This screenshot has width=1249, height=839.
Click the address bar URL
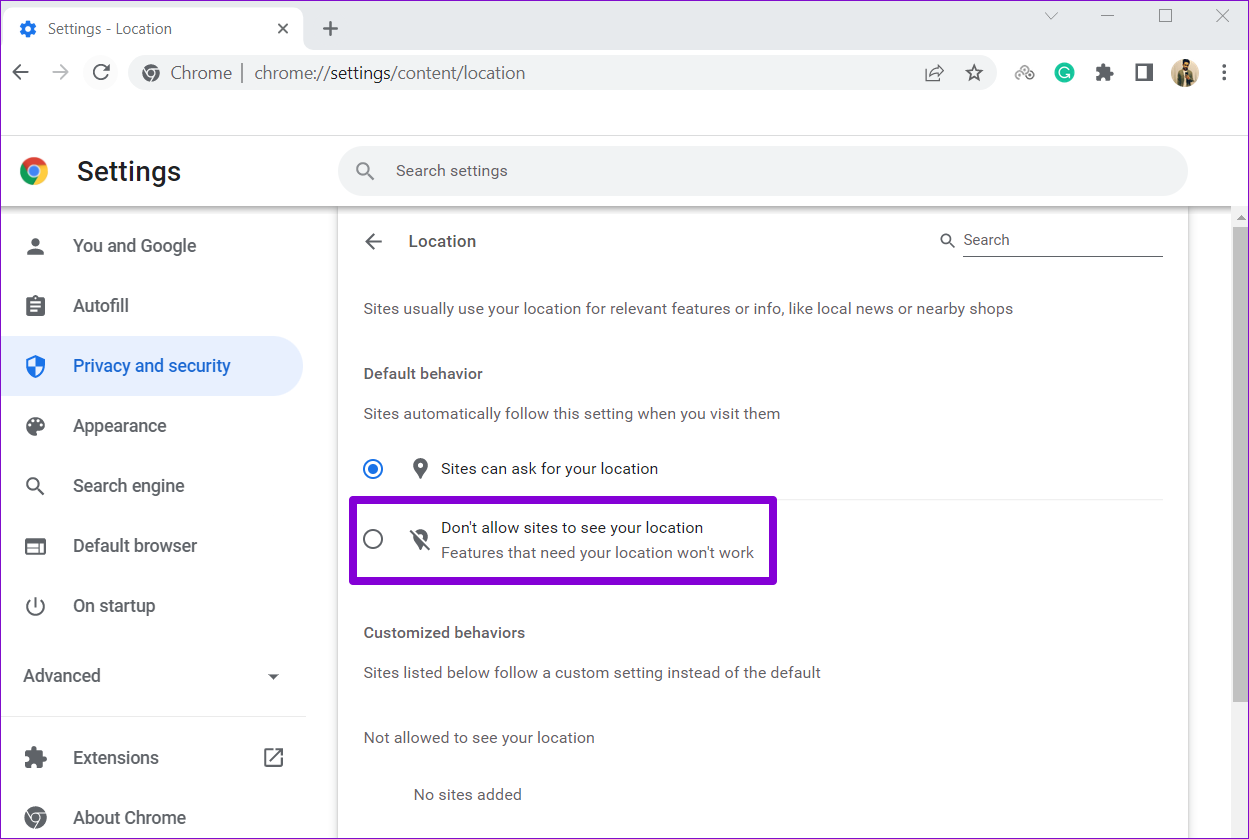(390, 73)
